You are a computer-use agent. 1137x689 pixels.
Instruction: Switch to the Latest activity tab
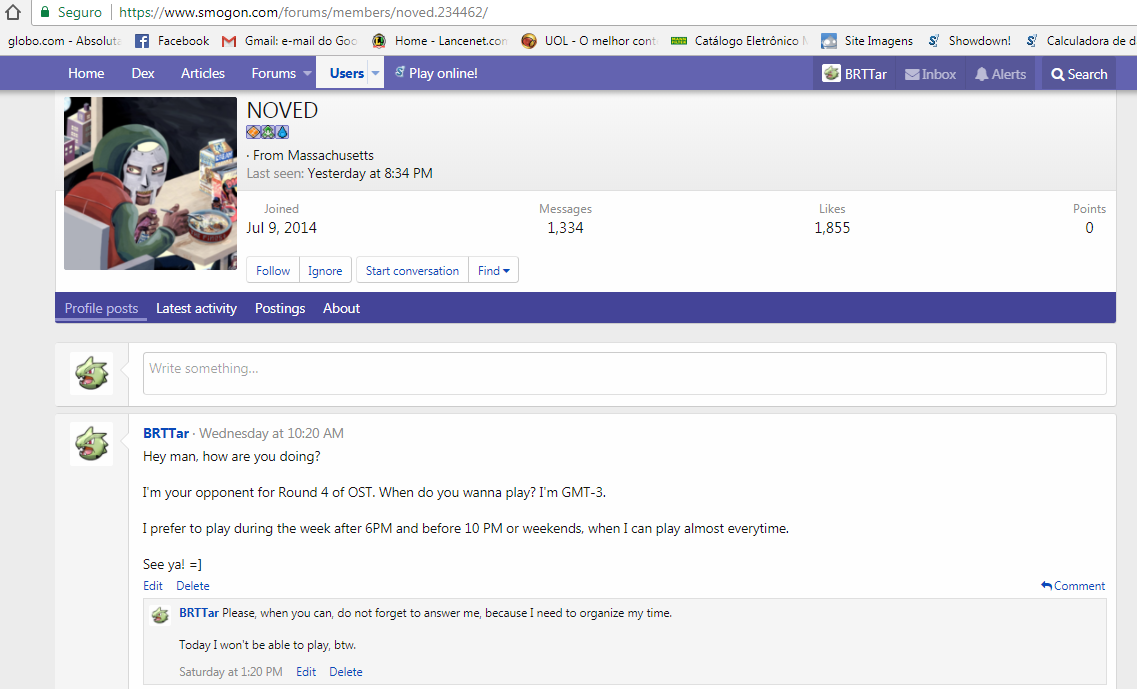click(x=196, y=308)
